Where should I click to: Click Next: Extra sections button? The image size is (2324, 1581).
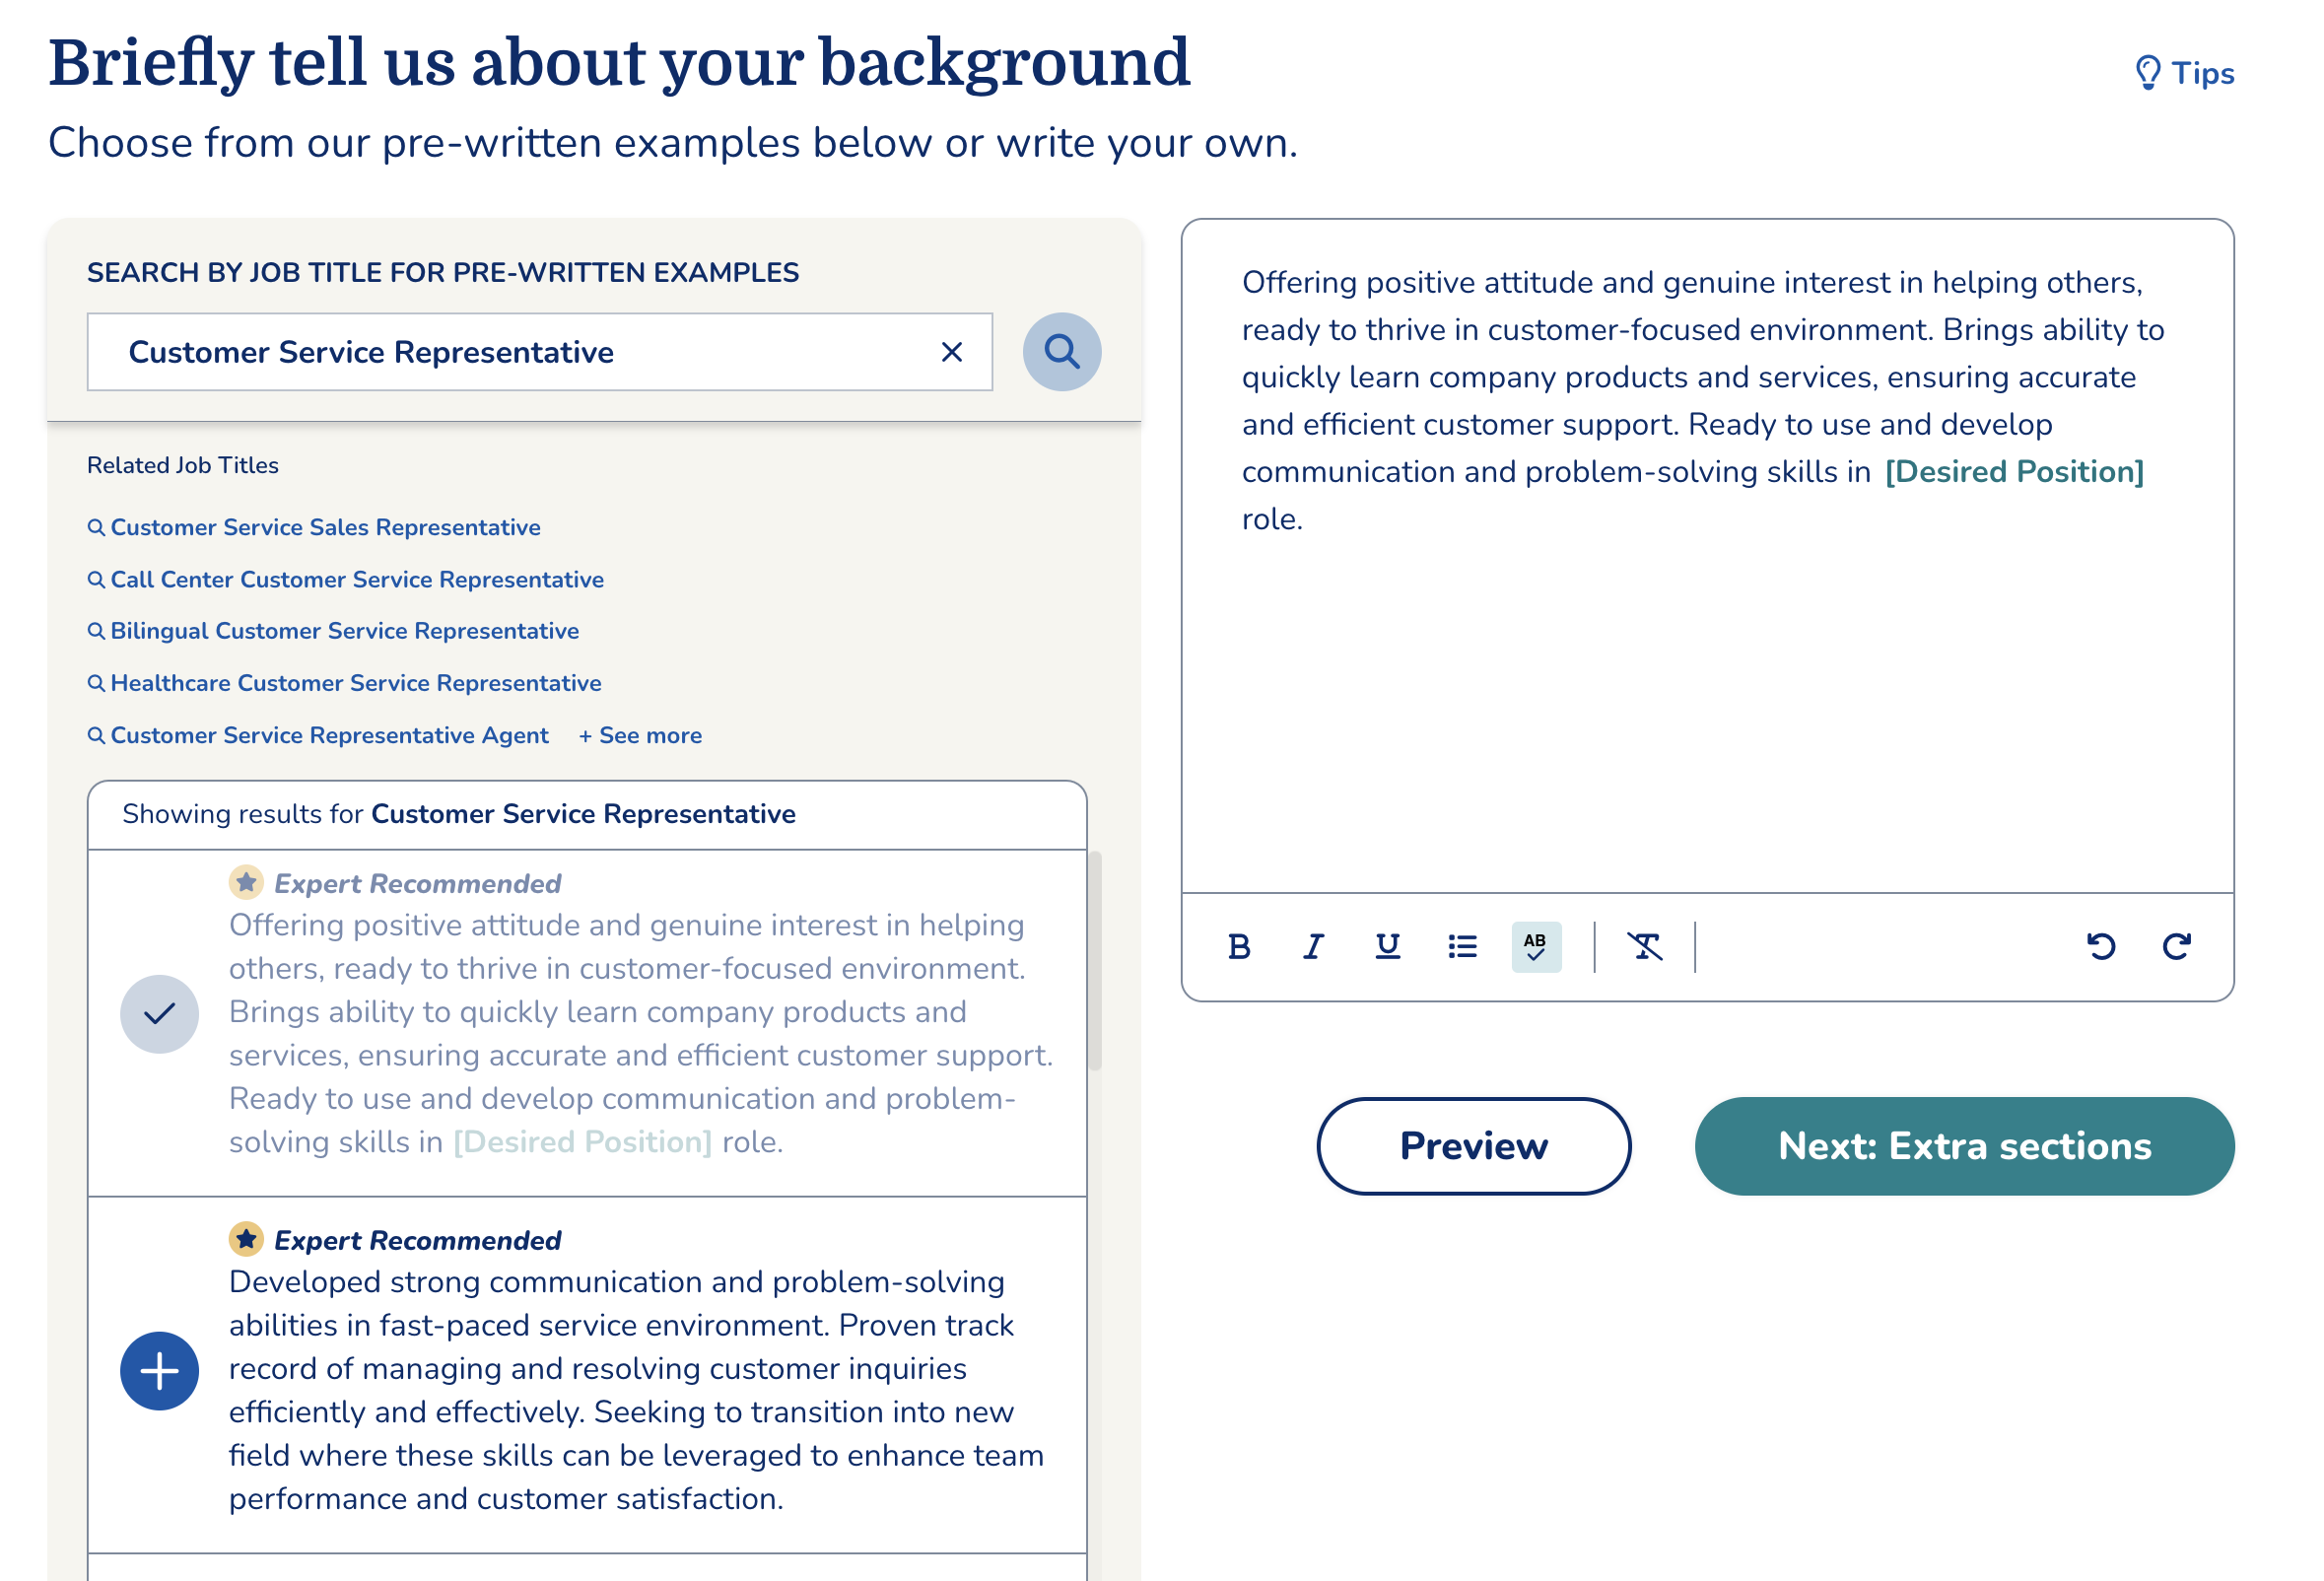[1964, 1145]
